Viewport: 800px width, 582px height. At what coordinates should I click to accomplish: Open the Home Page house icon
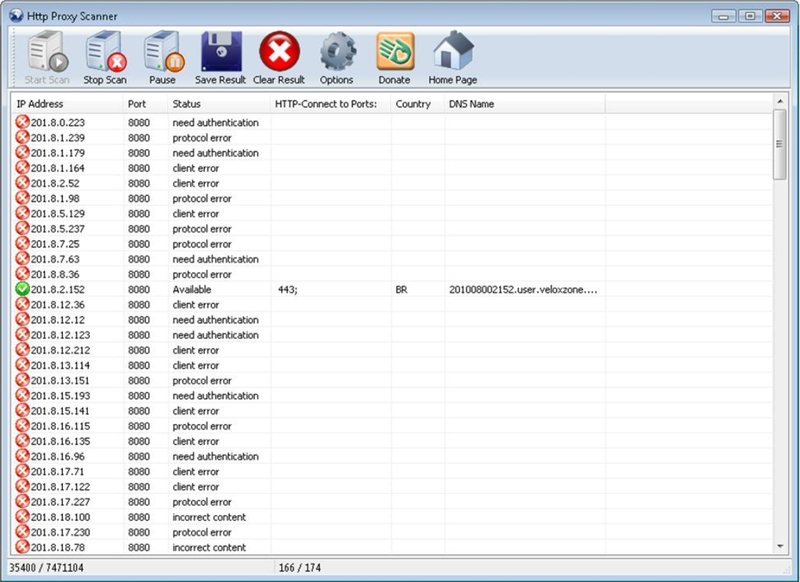pyautogui.click(x=453, y=50)
